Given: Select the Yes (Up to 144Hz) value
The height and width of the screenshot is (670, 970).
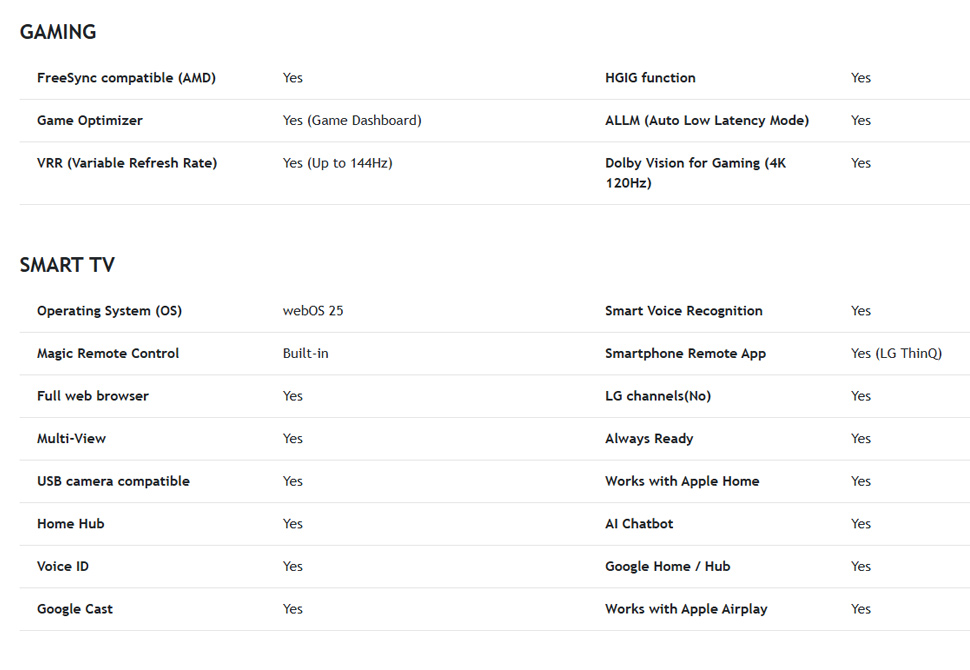Looking at the screenshot, I should point(338,163).
